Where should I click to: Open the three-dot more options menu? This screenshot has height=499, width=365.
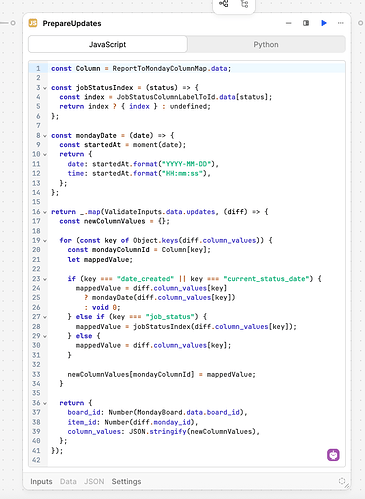(x=340, y=23)
